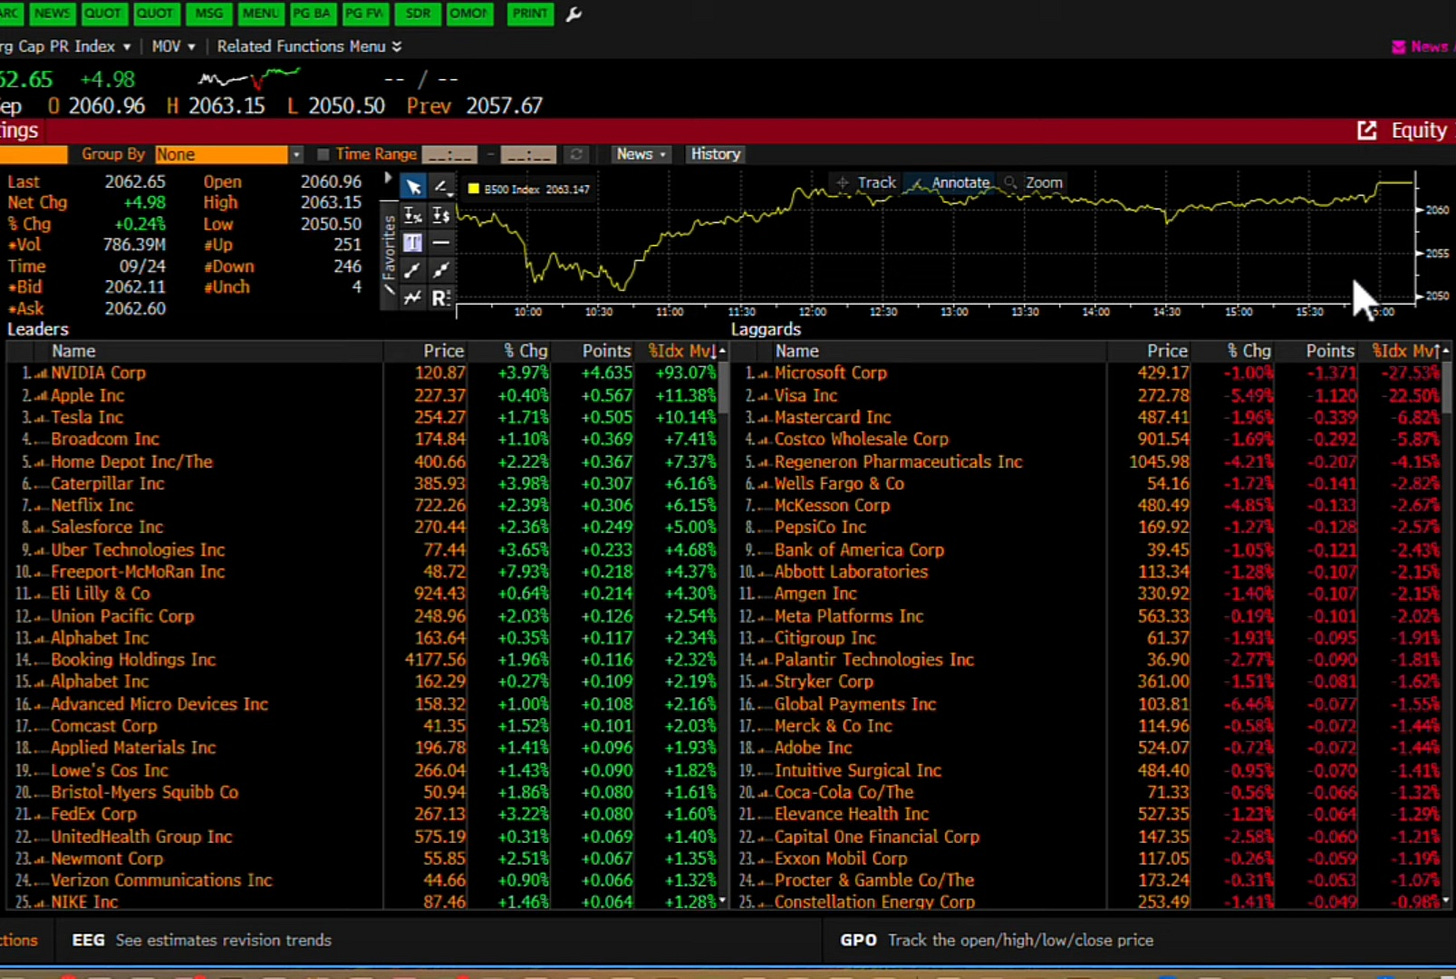Click the Time Range refresh icon
1456x979 pixels.
pyautogui.click(x=576, y=154)
